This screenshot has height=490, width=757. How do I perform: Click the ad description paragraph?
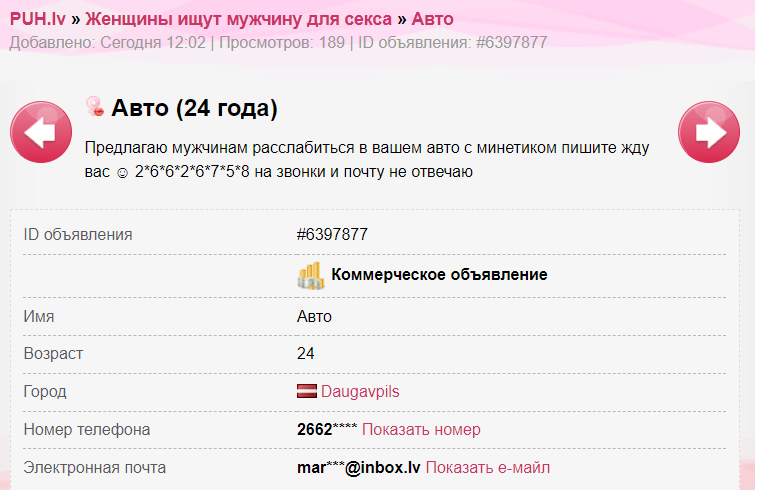[367, 160]
